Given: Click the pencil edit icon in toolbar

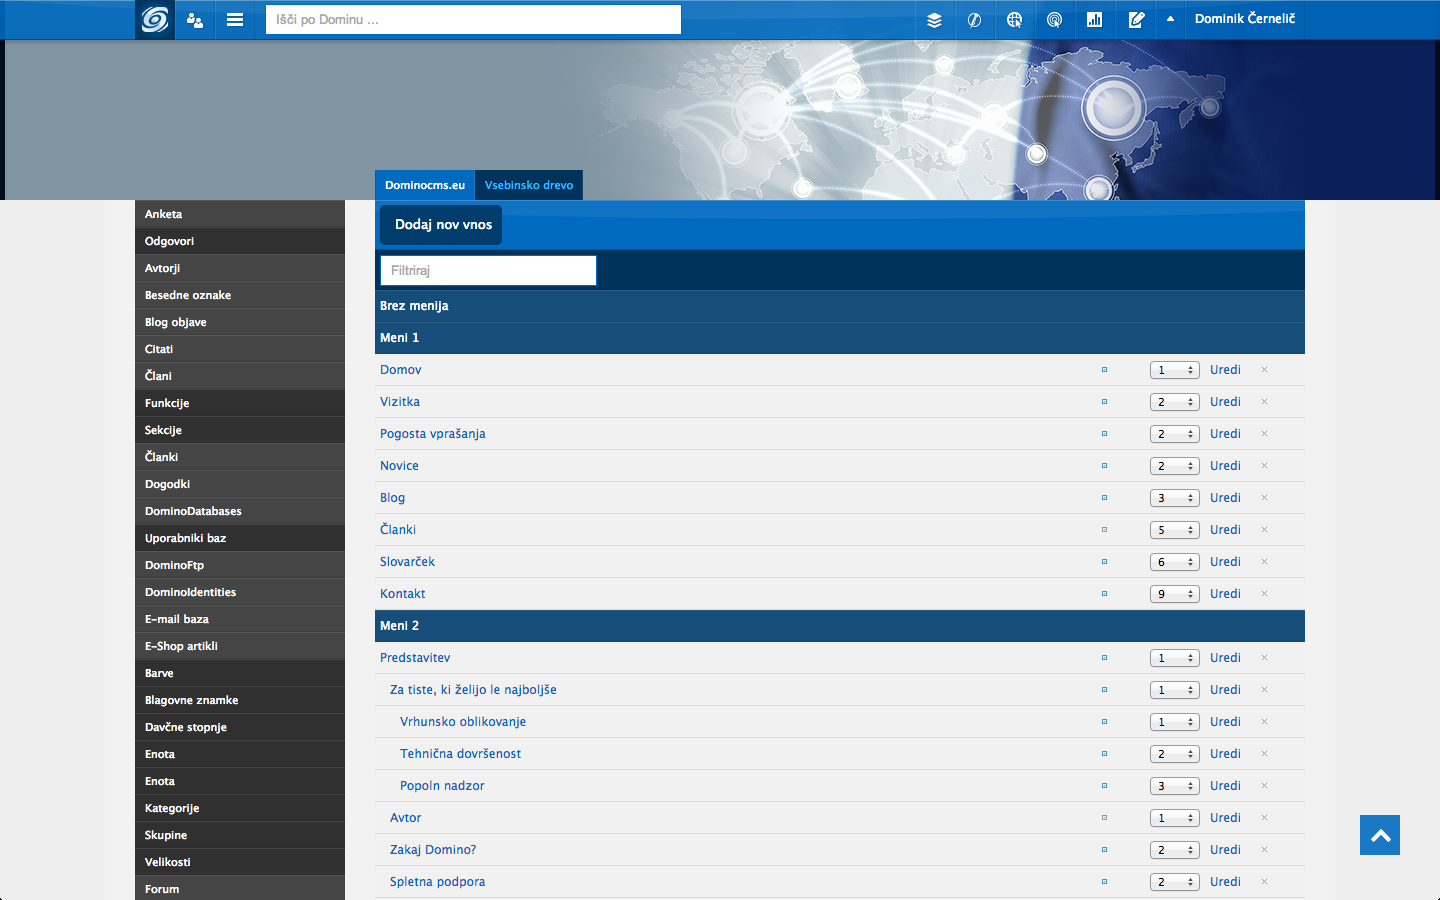Looking at the screenshot, I should click(1136, 20).
